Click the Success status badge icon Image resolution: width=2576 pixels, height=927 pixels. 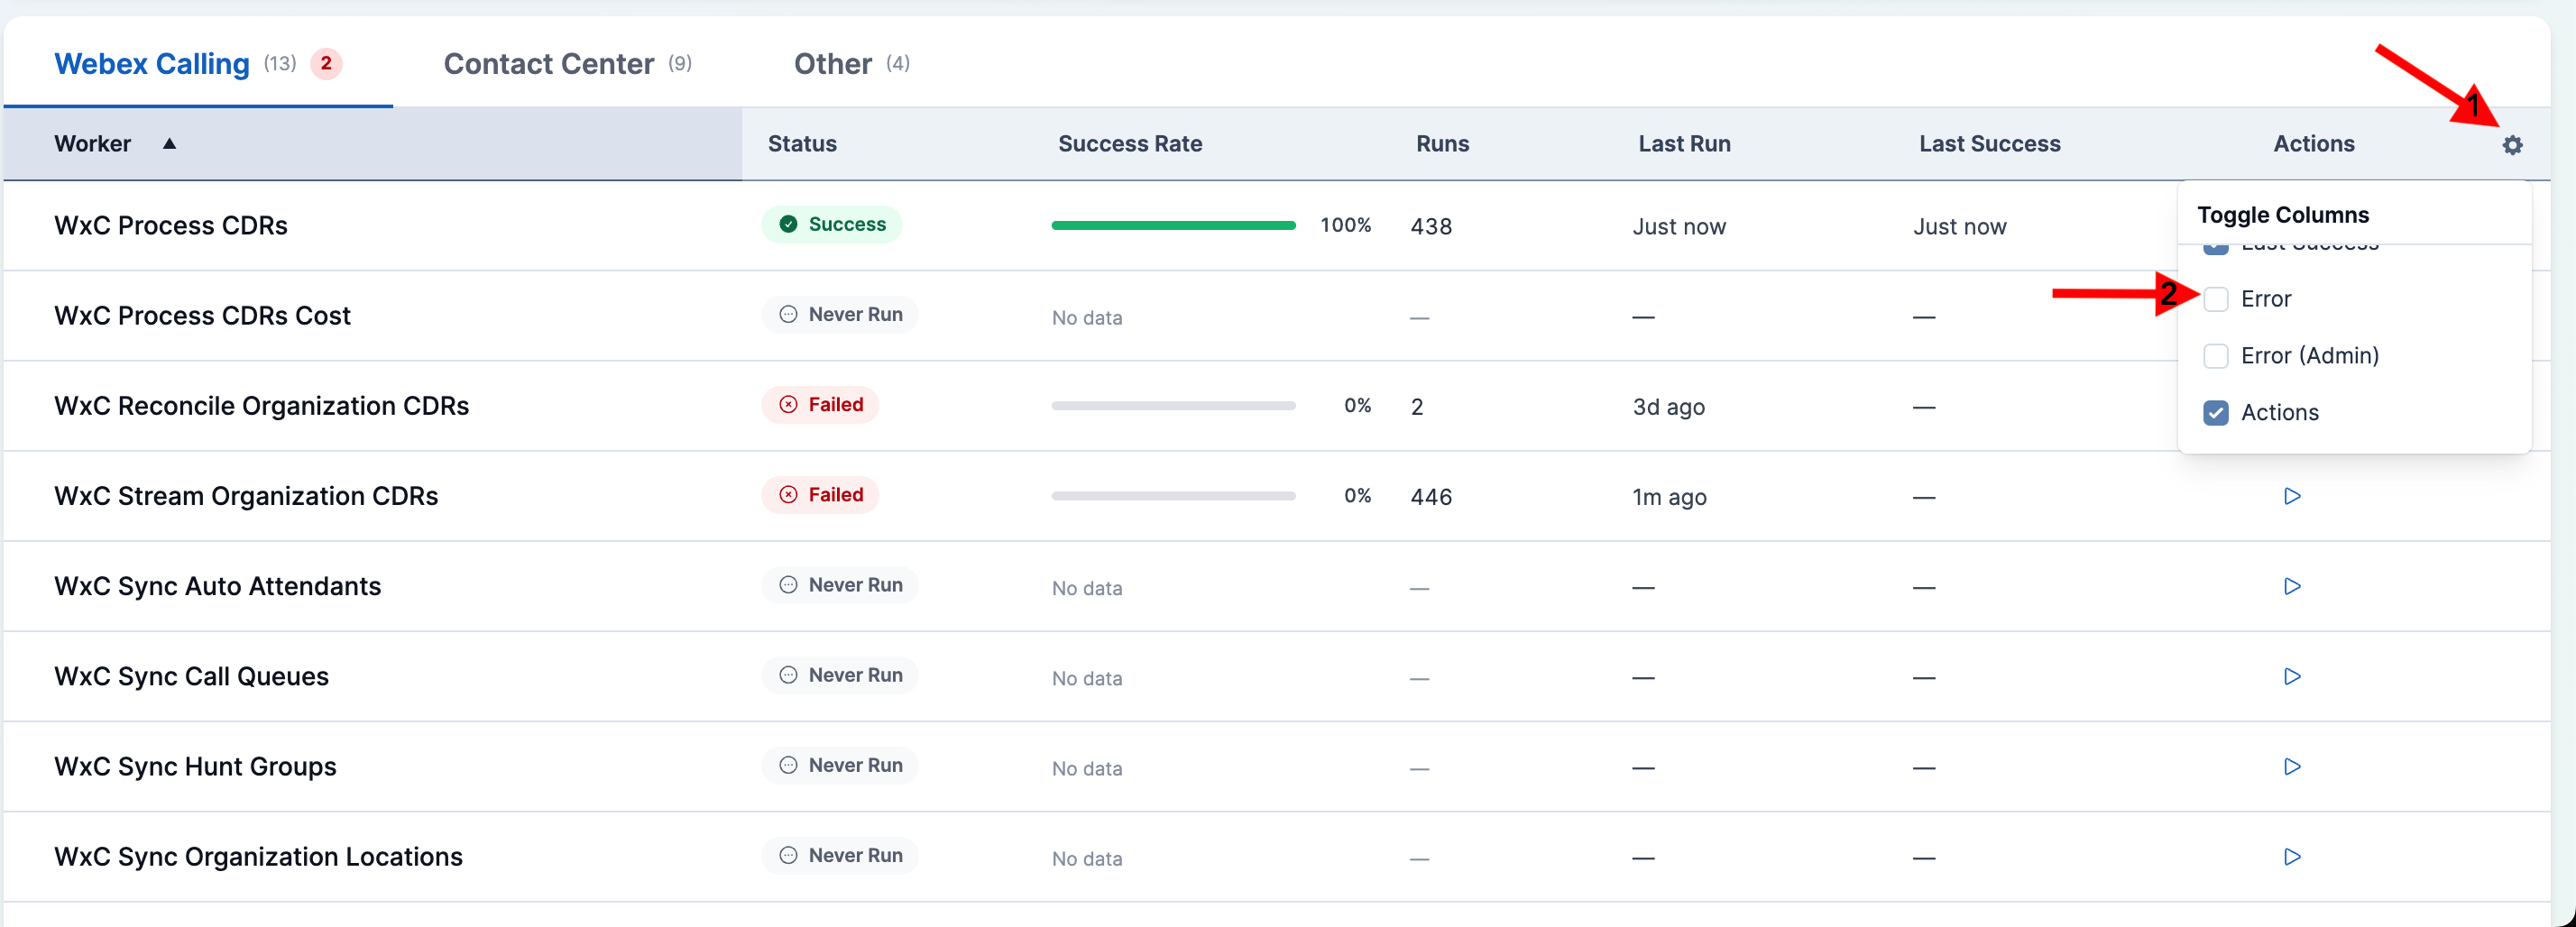pos(788,224)
